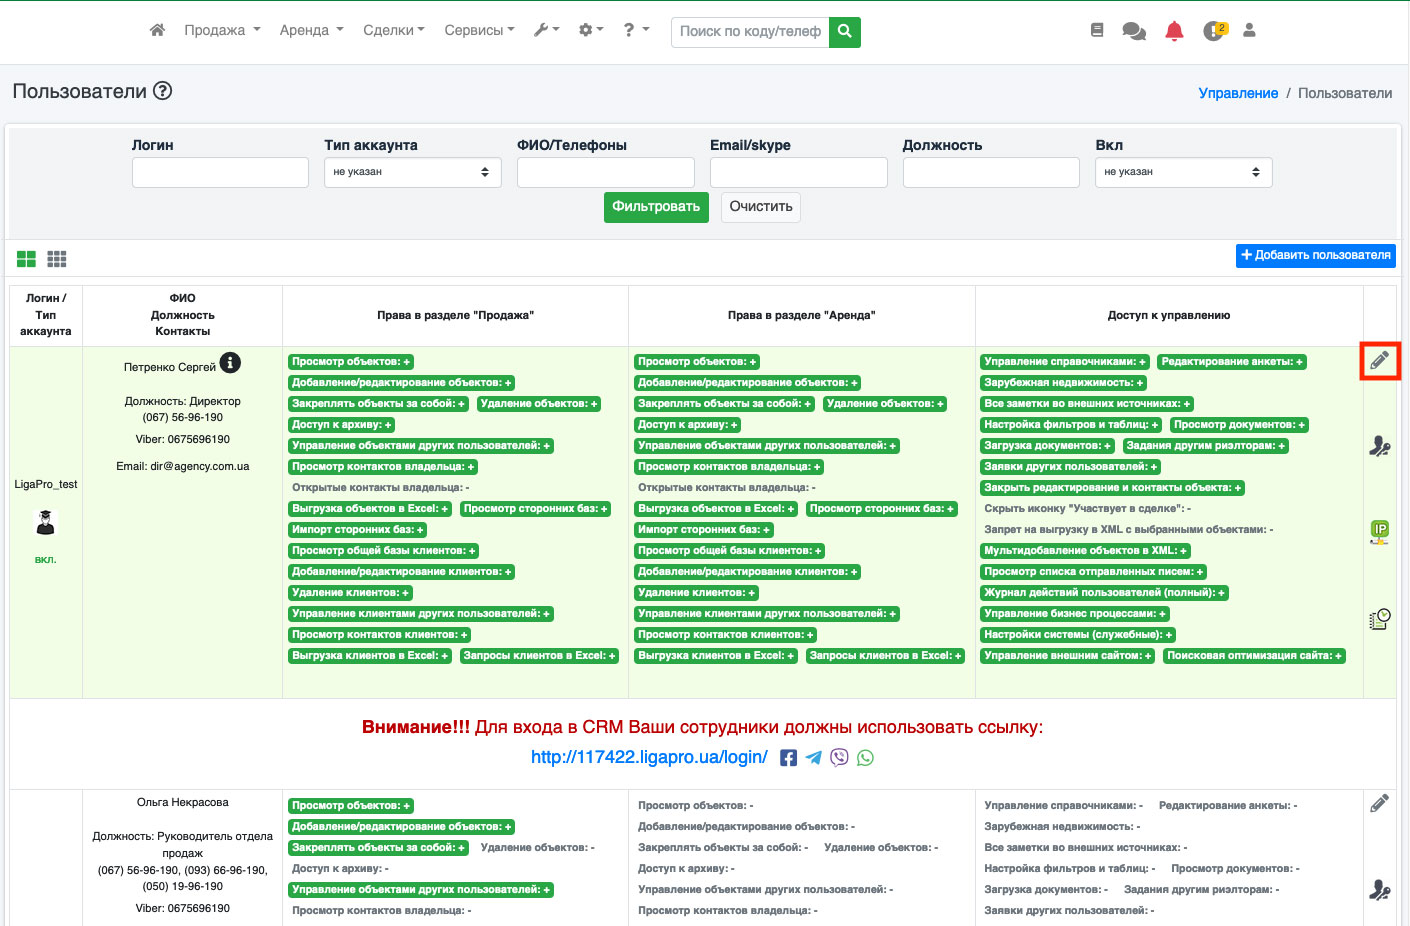
Task: Open the red notifications bell
Action: 1174,31
